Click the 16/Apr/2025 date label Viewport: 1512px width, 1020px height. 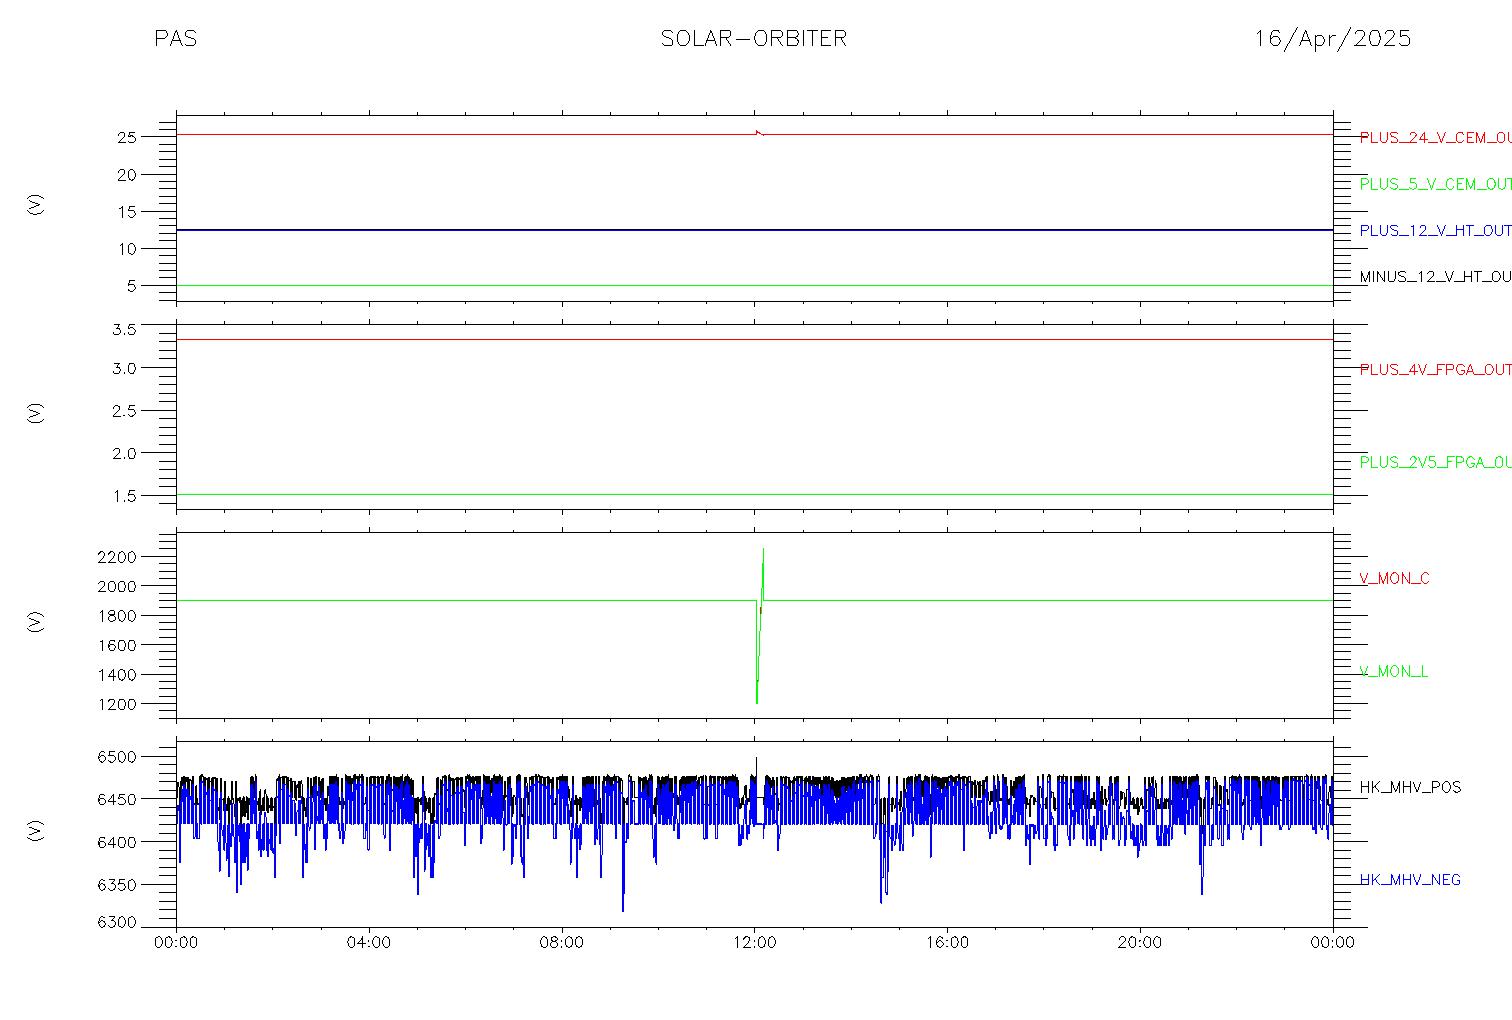click(1333, 38)
